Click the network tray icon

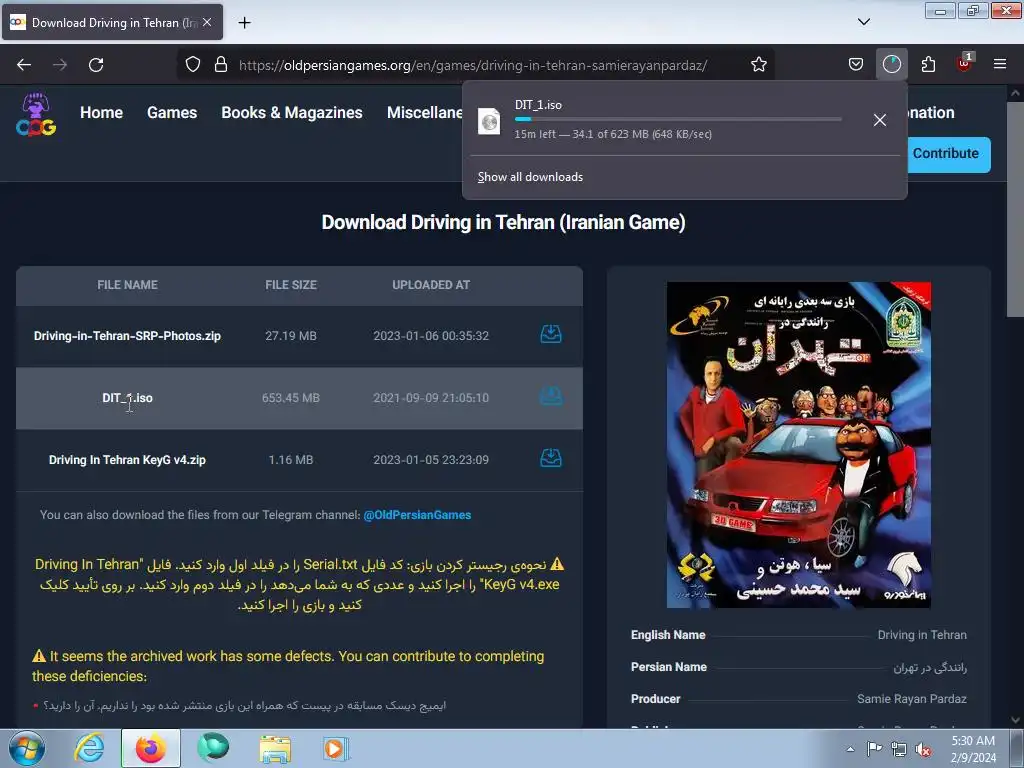899,749
